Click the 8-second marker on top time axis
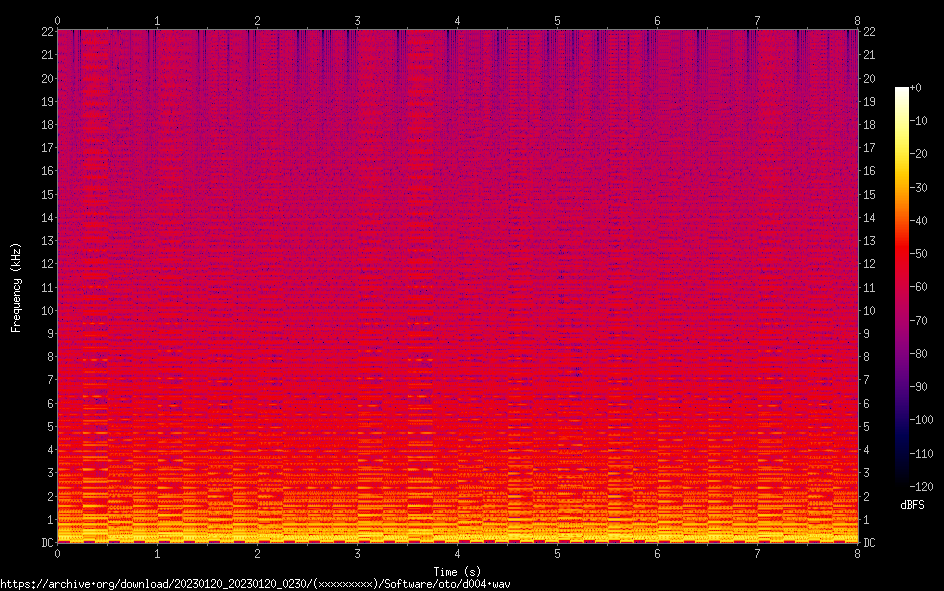This screenshot has width=944, height=591. pos(857,20)
